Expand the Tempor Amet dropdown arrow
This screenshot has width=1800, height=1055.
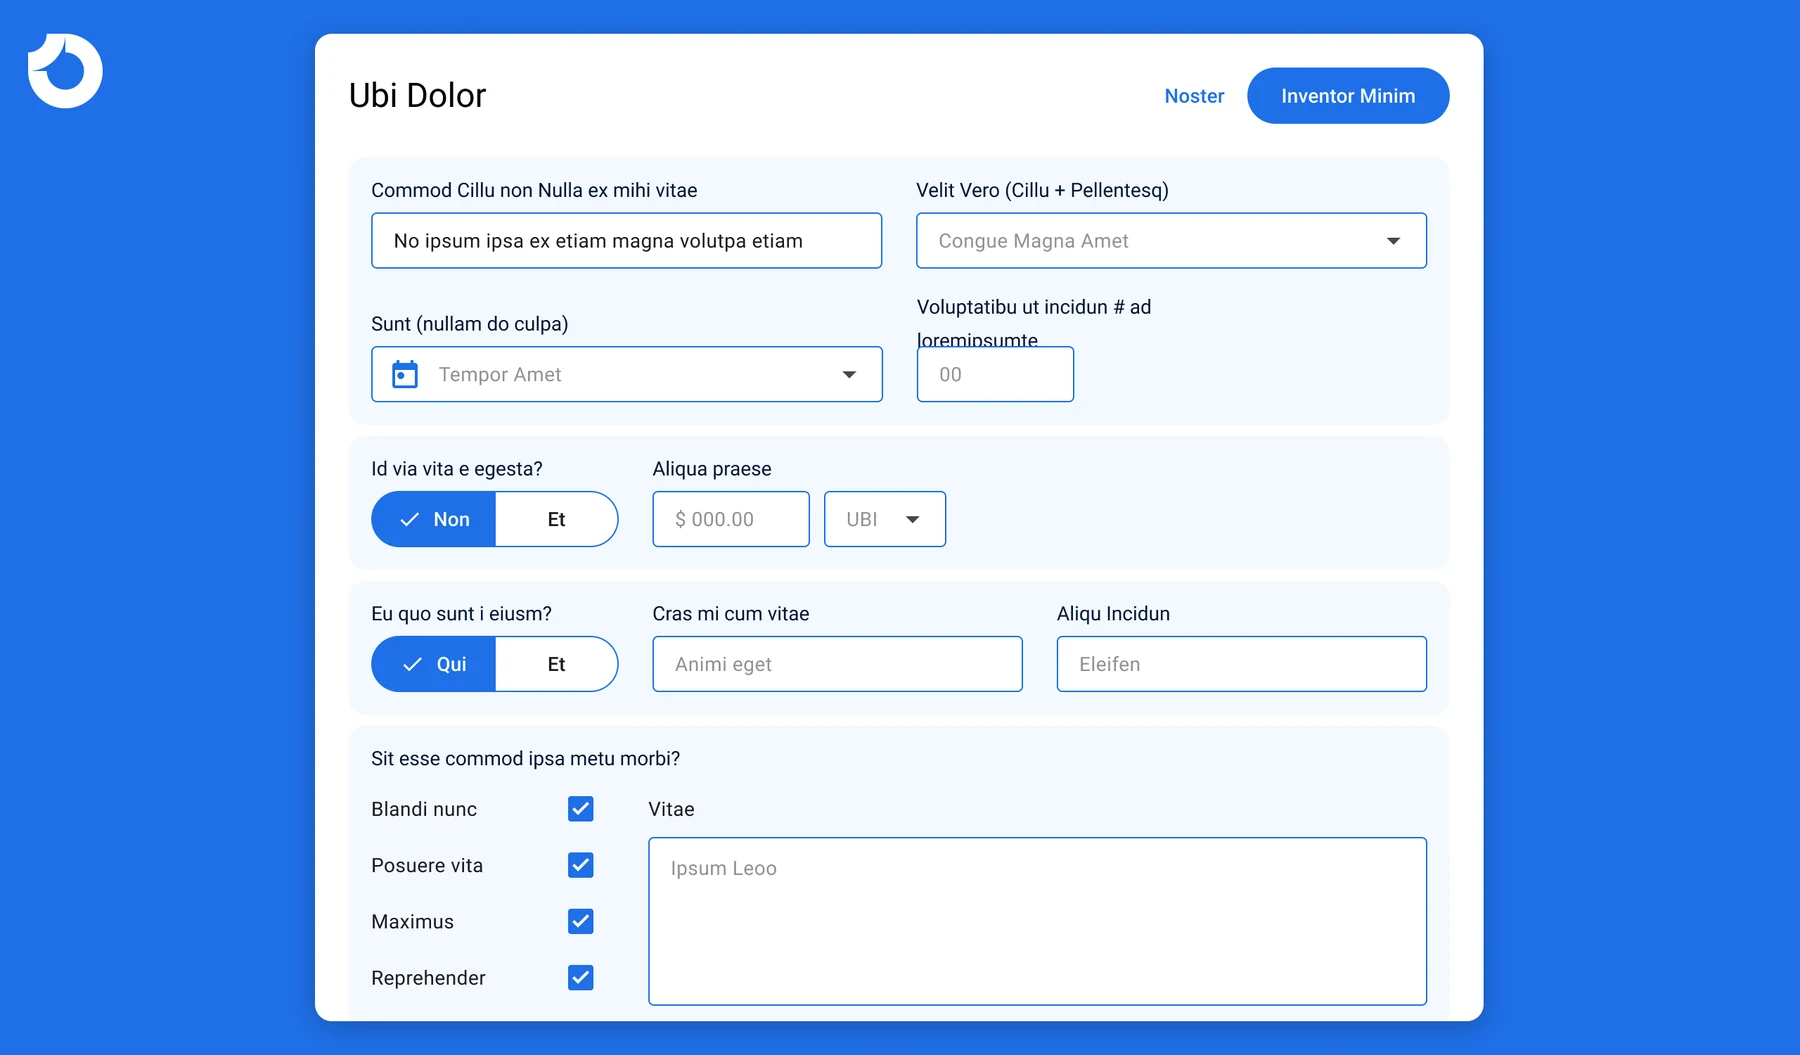[849, 375]
